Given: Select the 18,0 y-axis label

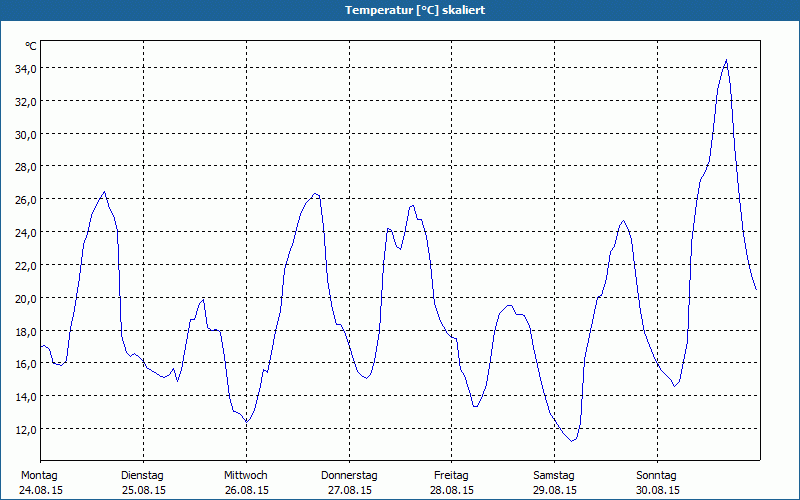Looking at the screenshot, I should click(x=26, y=332).
